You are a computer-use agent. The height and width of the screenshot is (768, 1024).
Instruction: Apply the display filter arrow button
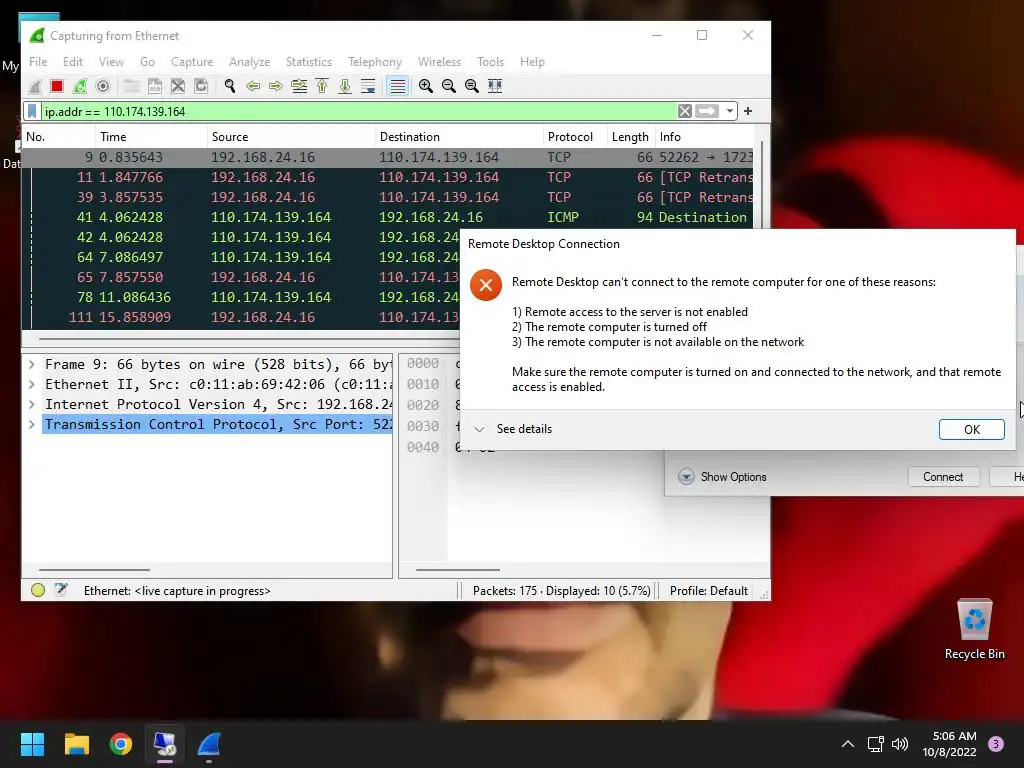pos(707,111)
